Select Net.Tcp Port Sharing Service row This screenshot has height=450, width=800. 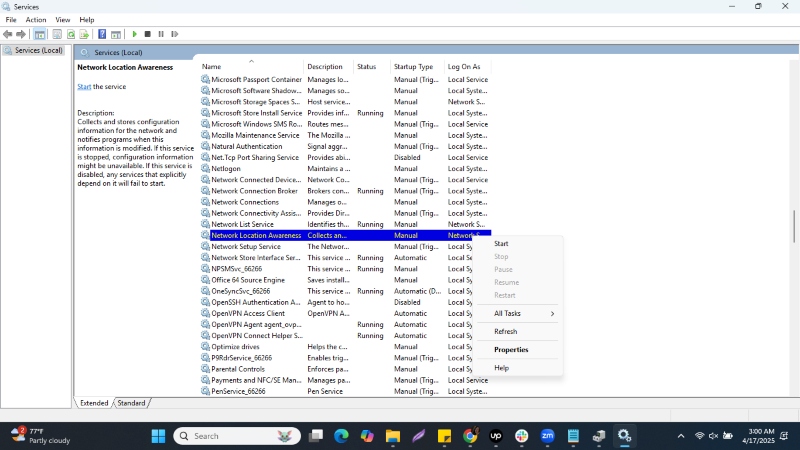pos(345,158)
